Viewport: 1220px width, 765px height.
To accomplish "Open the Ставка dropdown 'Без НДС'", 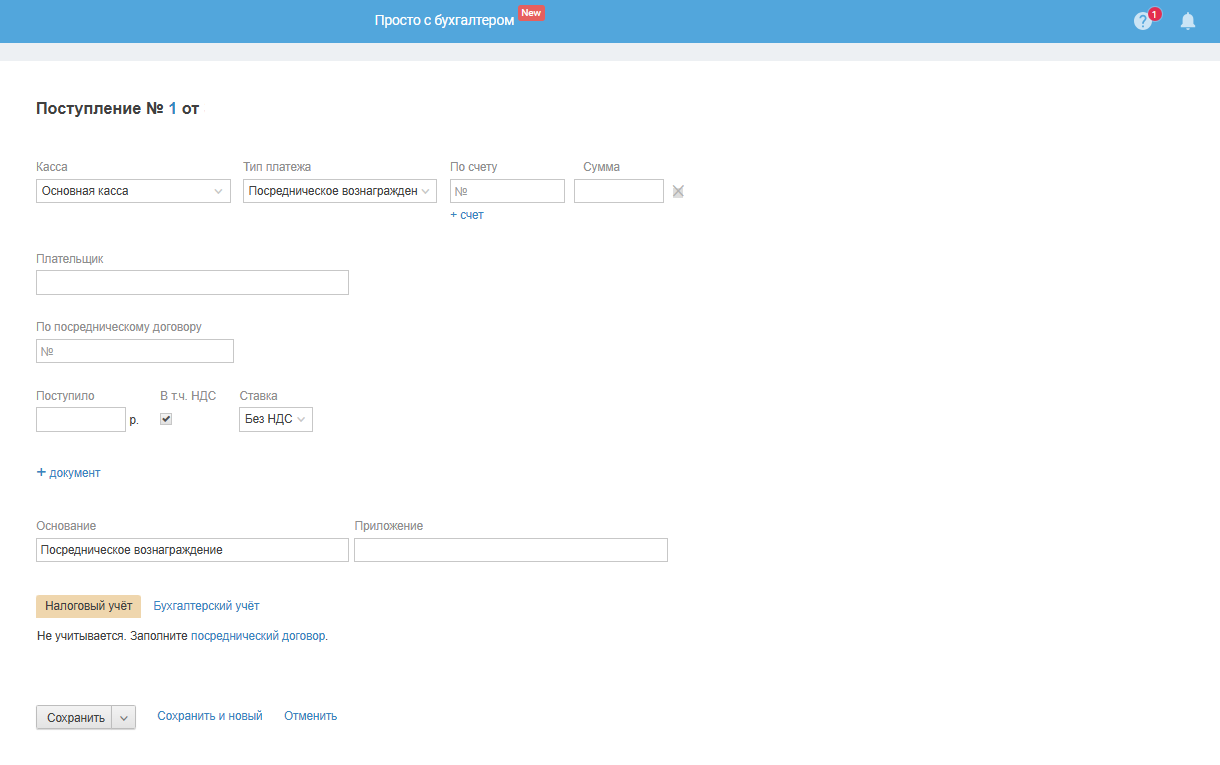I will tap(276, 419).
